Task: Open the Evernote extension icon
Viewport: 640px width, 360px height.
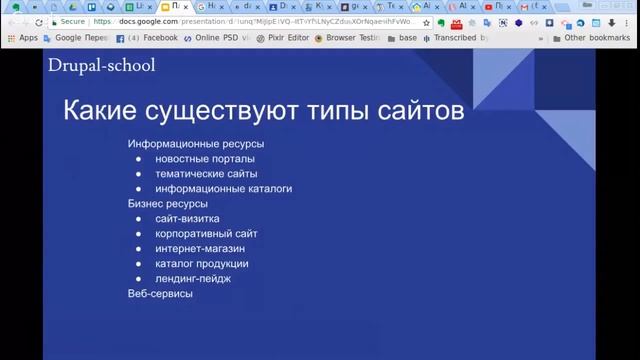Action: [441, 23]
